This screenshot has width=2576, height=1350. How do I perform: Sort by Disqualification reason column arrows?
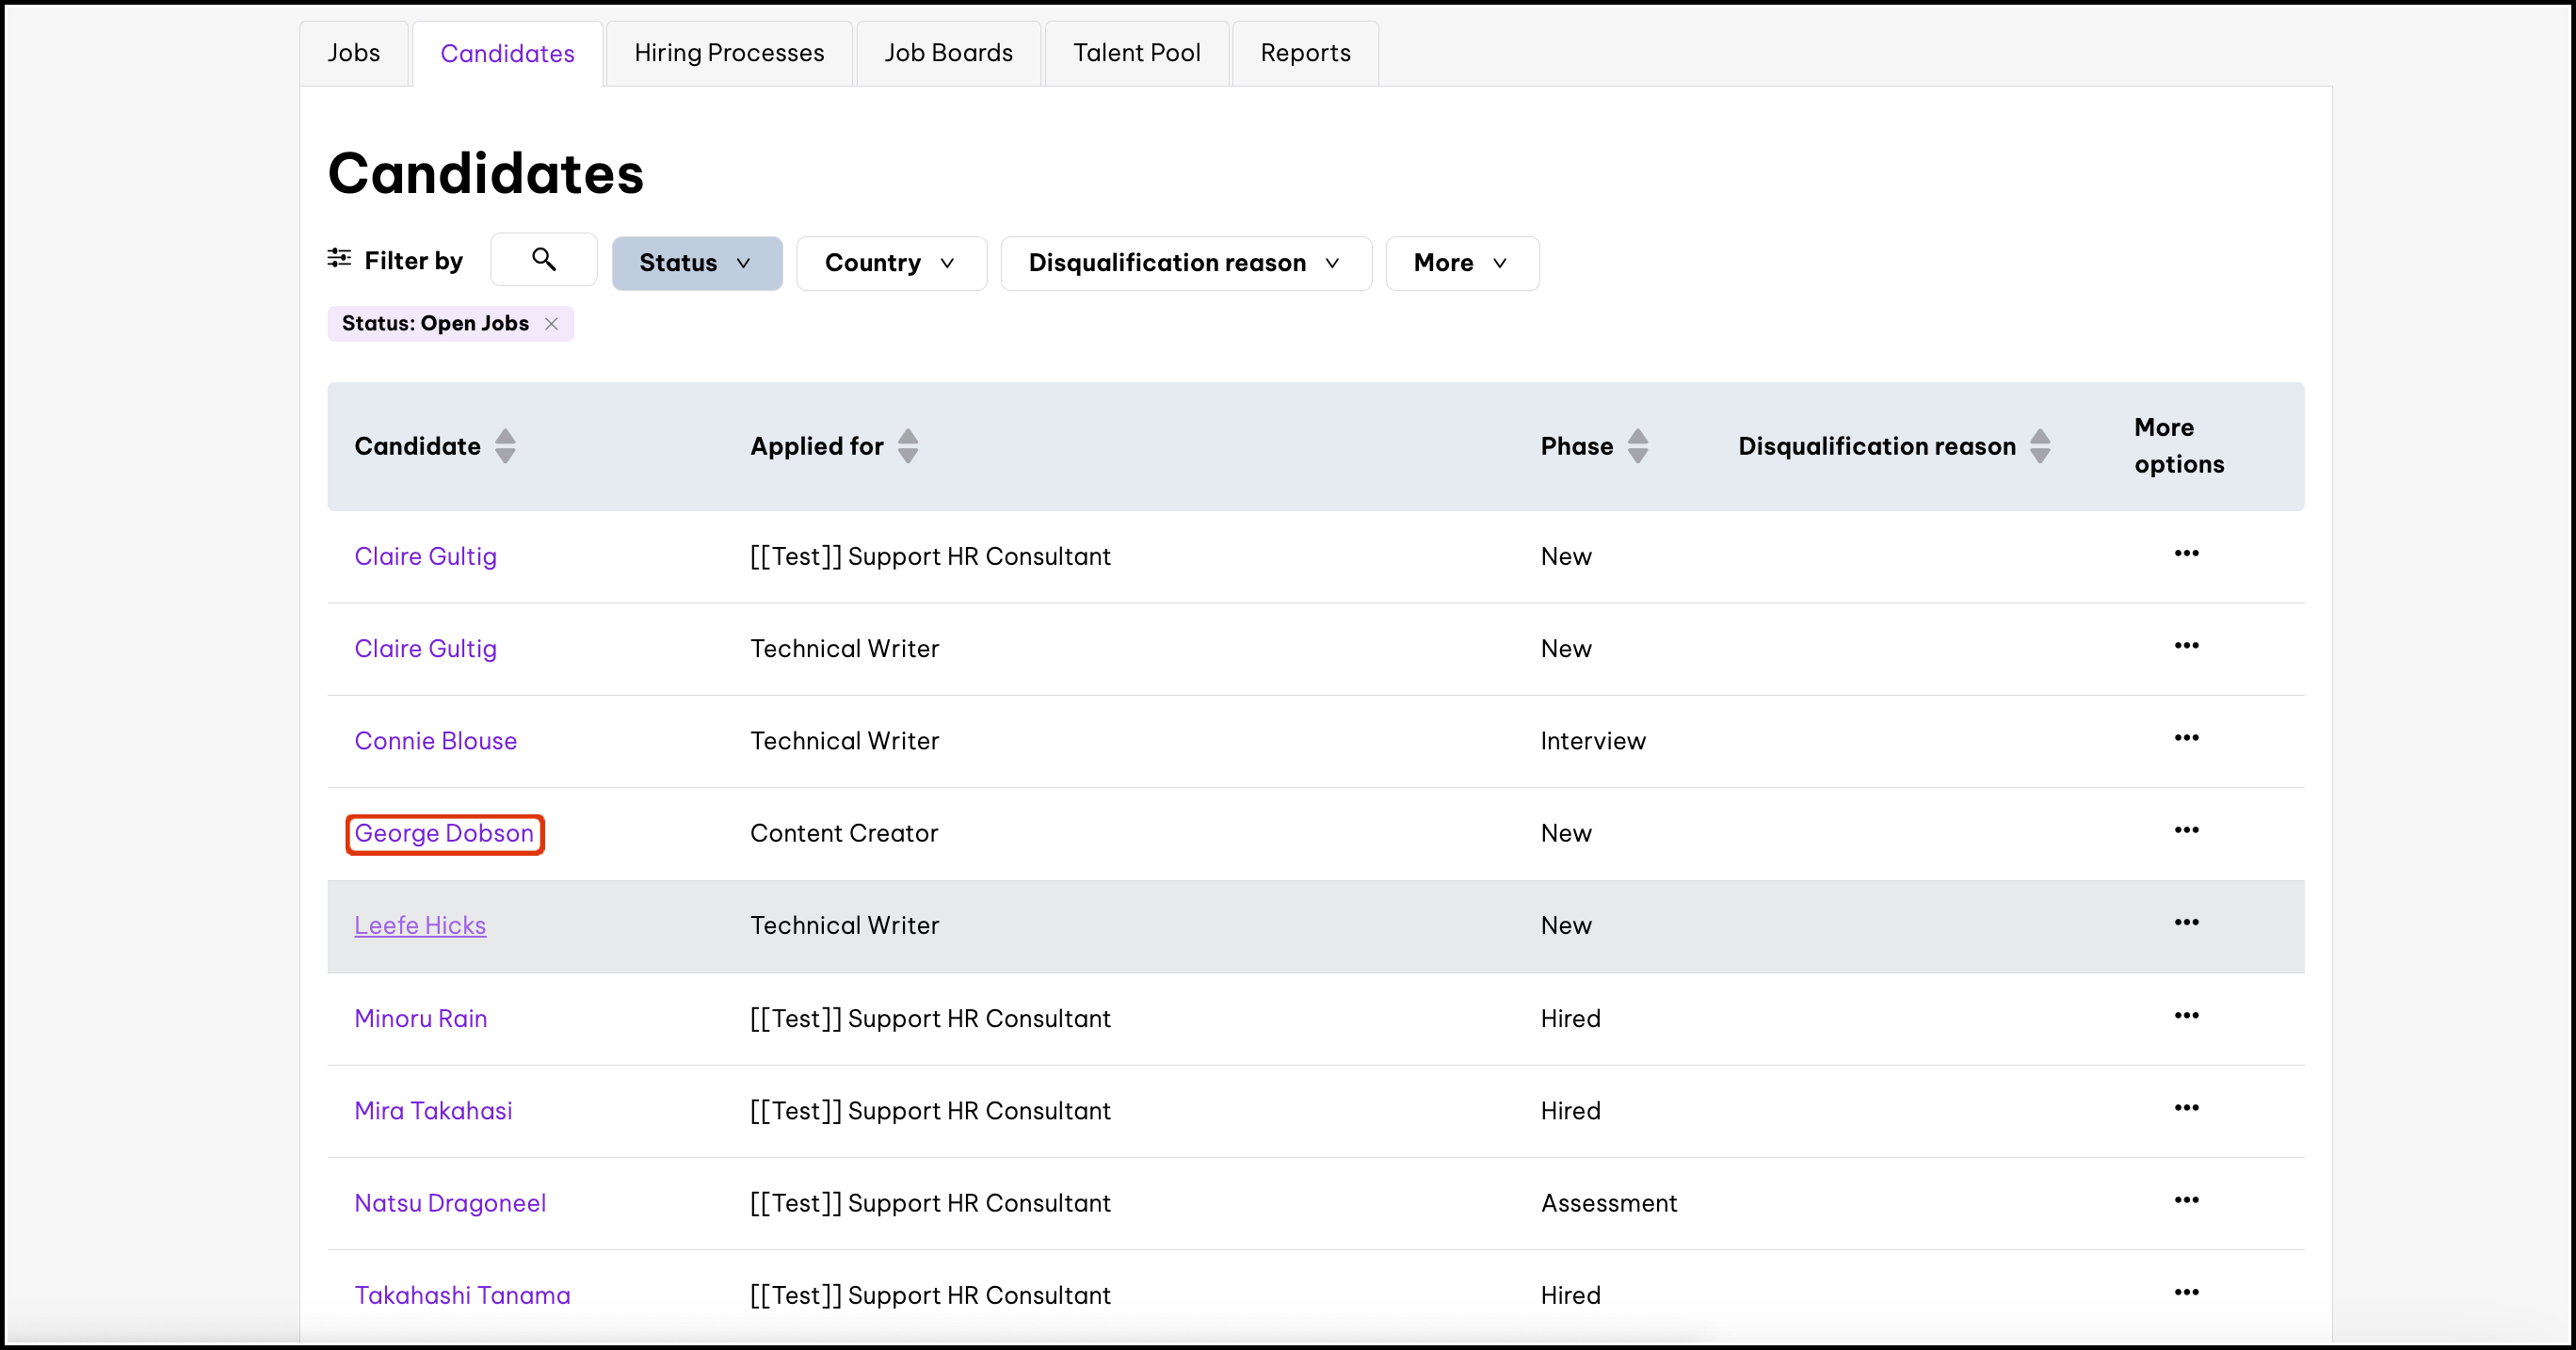[x=2040, y=446]
